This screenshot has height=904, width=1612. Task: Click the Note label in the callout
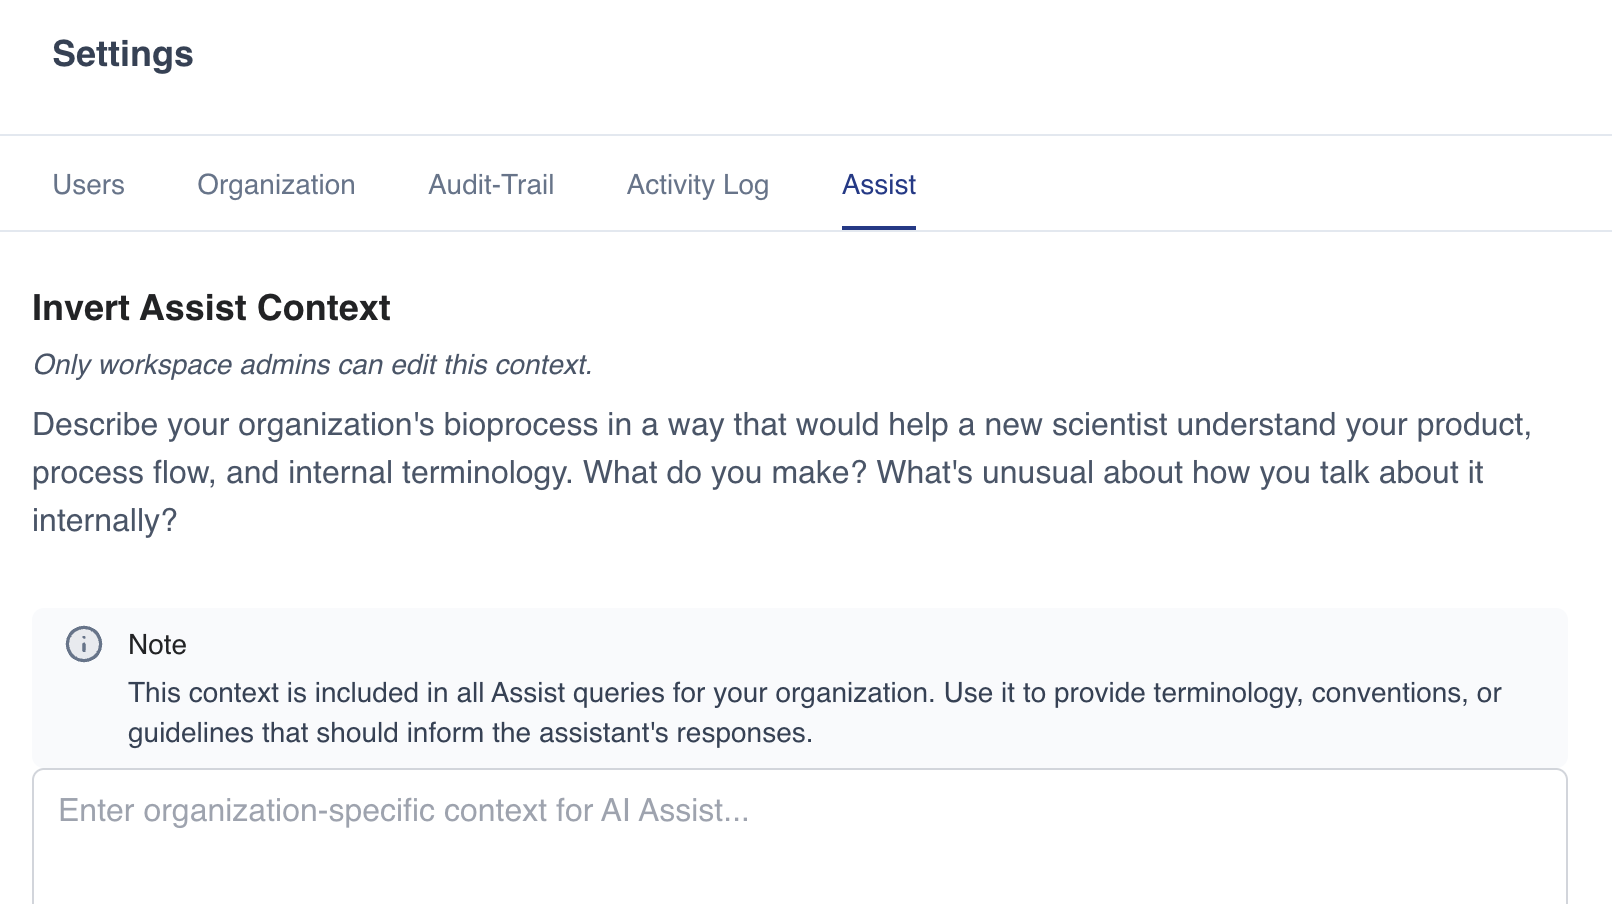tap(157, 645)
